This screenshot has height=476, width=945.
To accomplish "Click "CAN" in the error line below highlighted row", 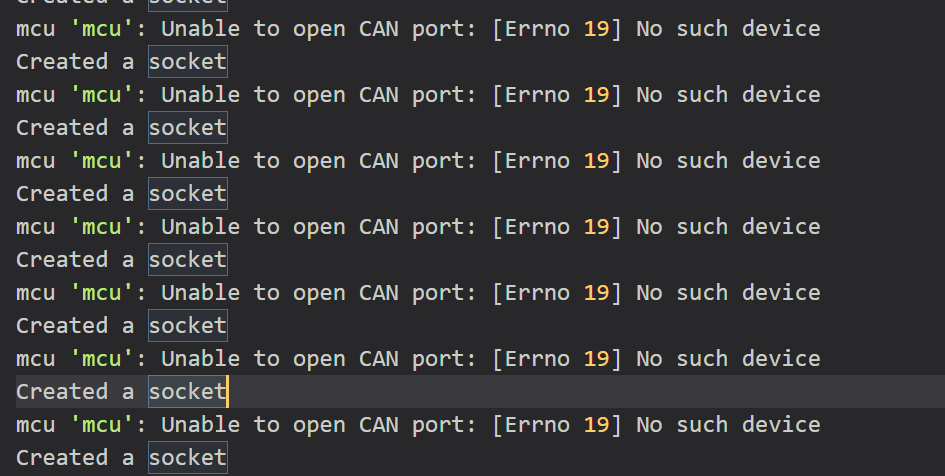I will click(379, 425).
